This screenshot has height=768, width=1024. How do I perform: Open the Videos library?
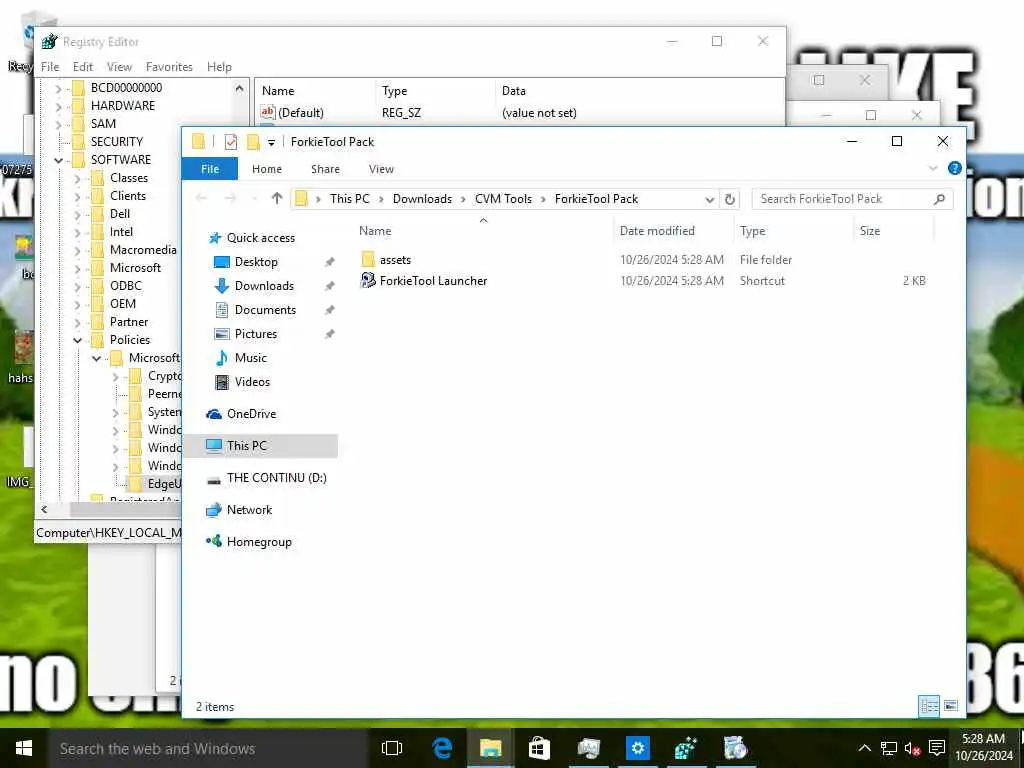pyautogui.click(x=252, y=382)
